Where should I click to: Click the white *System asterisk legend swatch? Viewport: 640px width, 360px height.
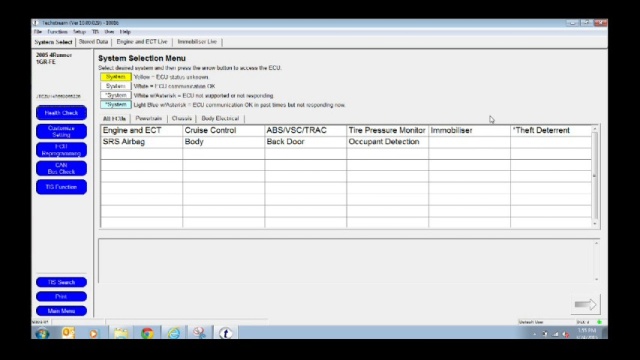116,96
